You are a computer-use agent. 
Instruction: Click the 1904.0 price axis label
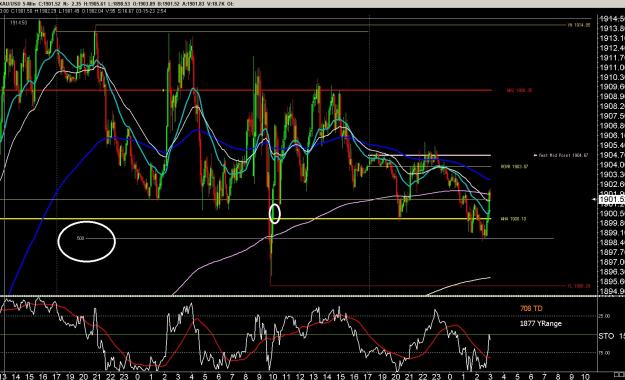(x=612, y=165)
